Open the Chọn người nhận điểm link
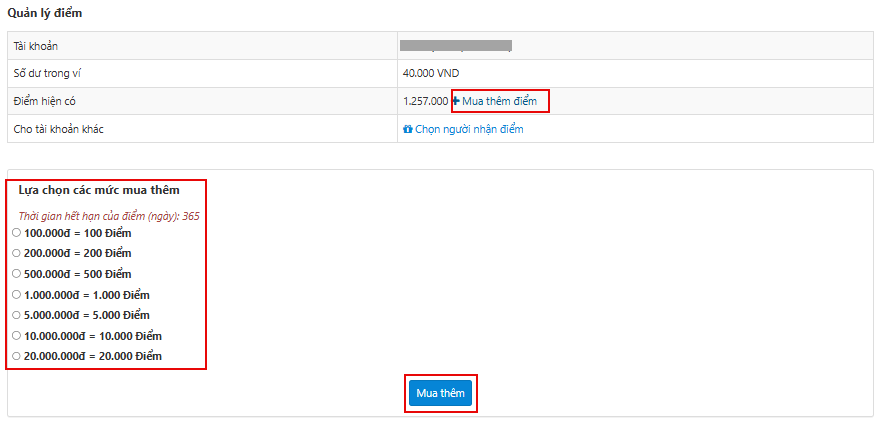The width and height of the screenshot is (878, 424). coord(468,130)
